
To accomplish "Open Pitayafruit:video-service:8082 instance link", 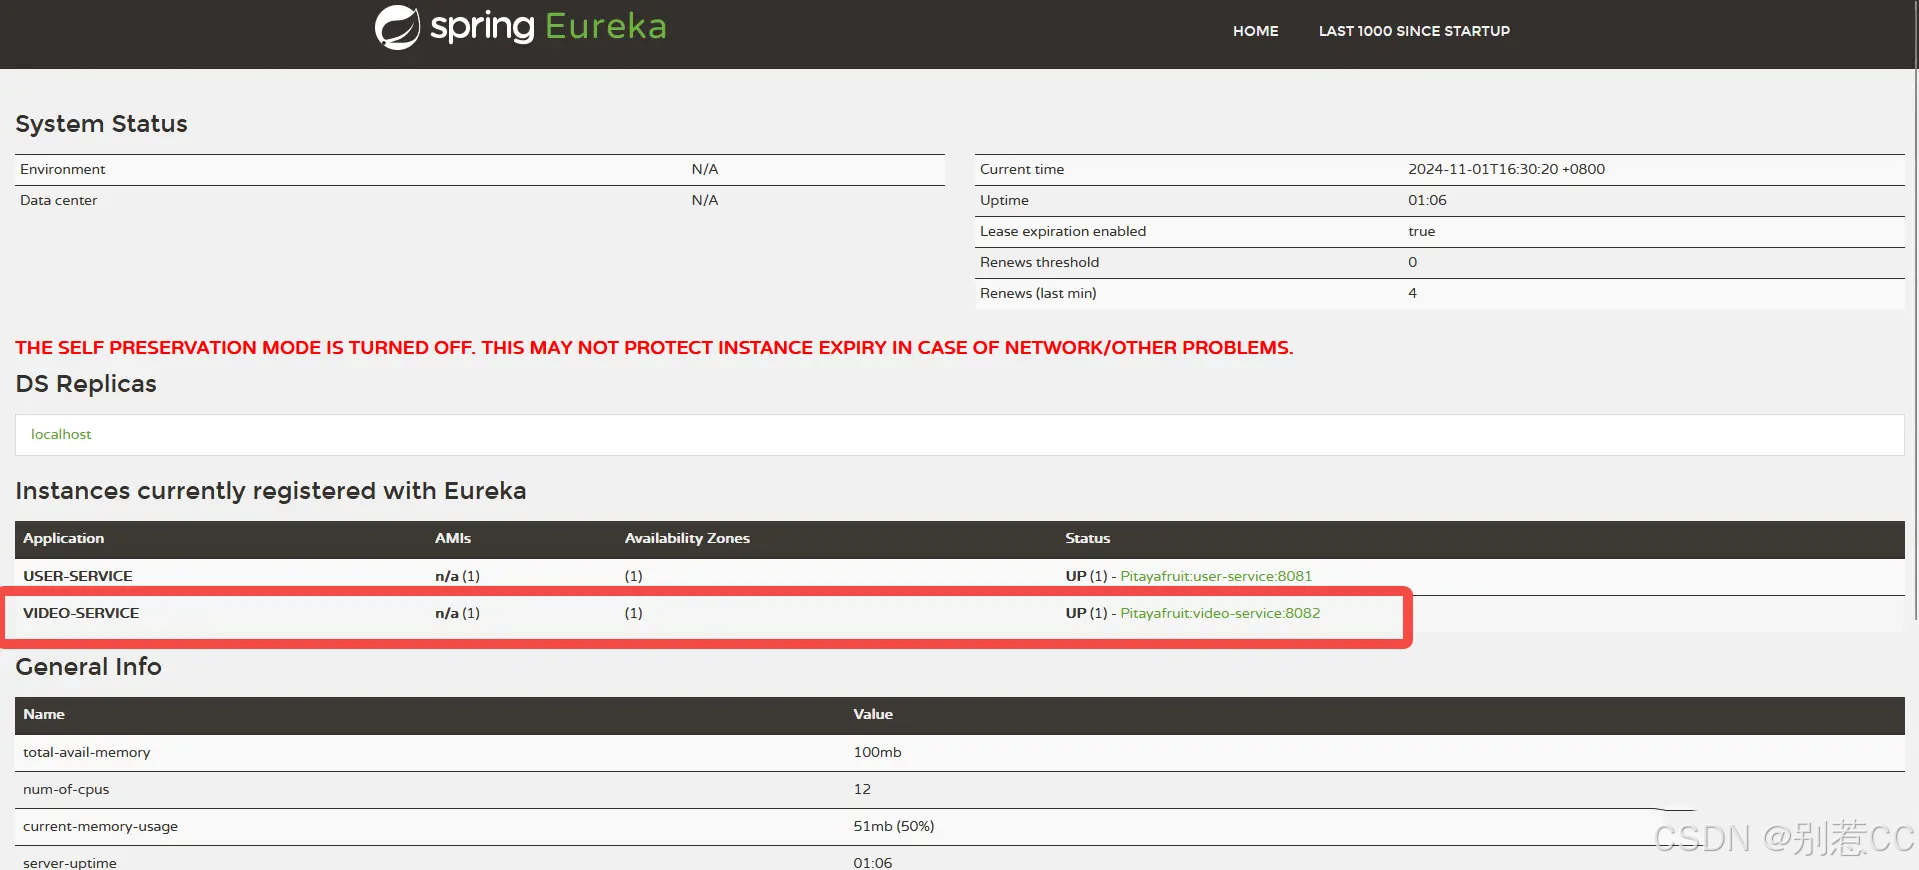I will 1220,613.
